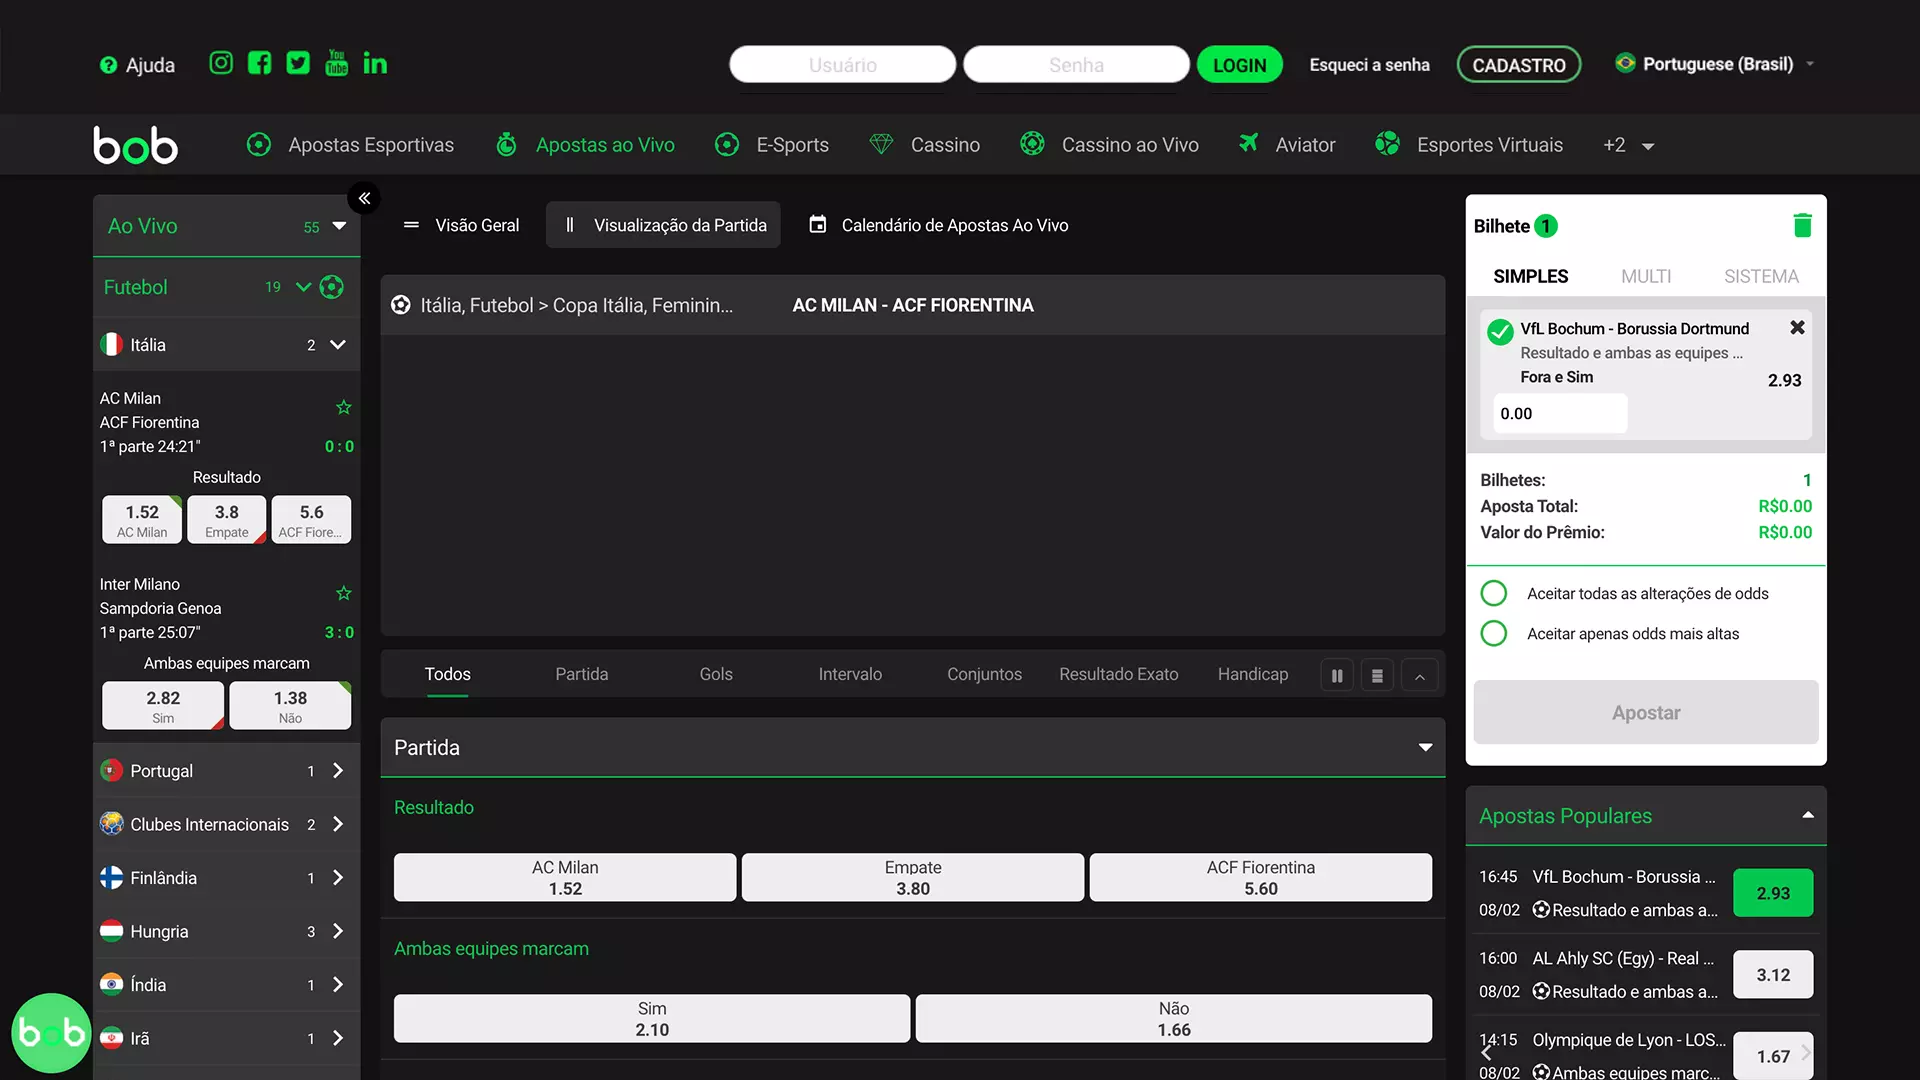
Task: Expand the Hungria league row
Action: (227, 931)
